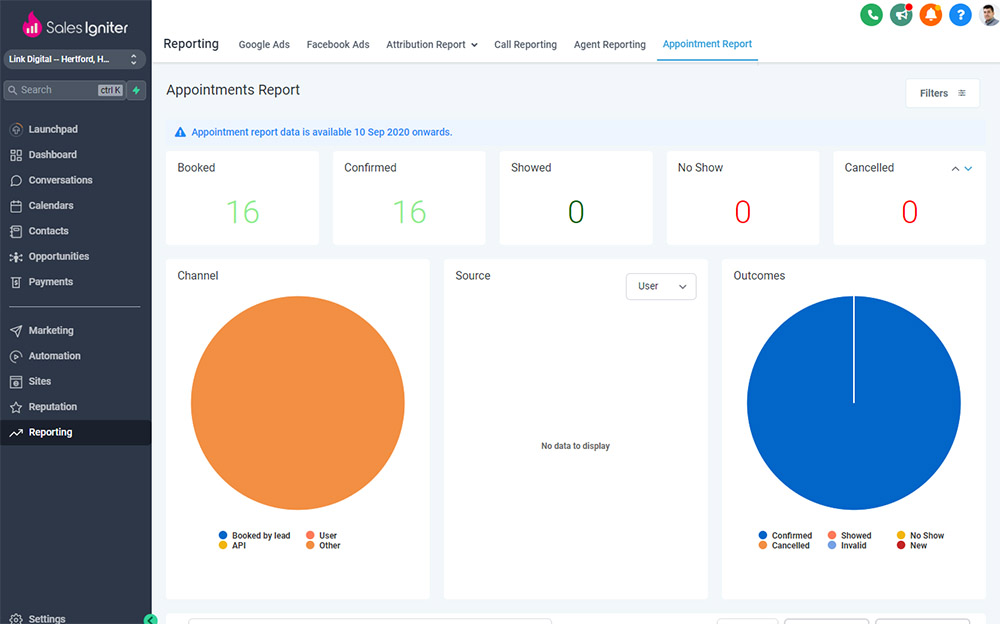The height and width of the screenshot is (624, 1000).
Task: Toggle the Other legend item in Channel
Action: point(323,546)
